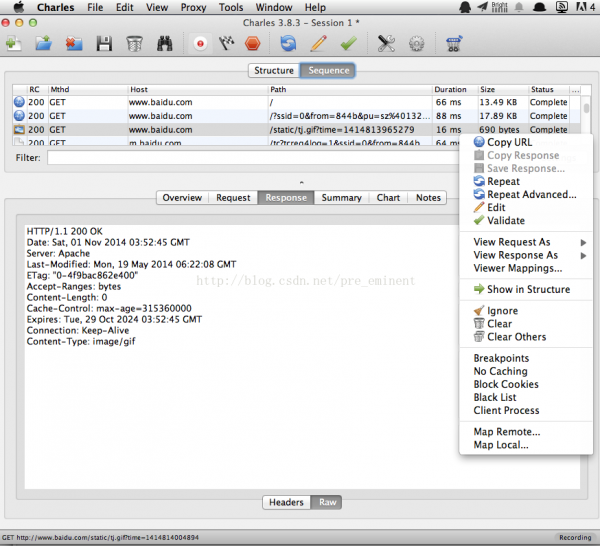
Task: Close session via red X folder icon
Action: pyautogui.click(x=74, y=43)
